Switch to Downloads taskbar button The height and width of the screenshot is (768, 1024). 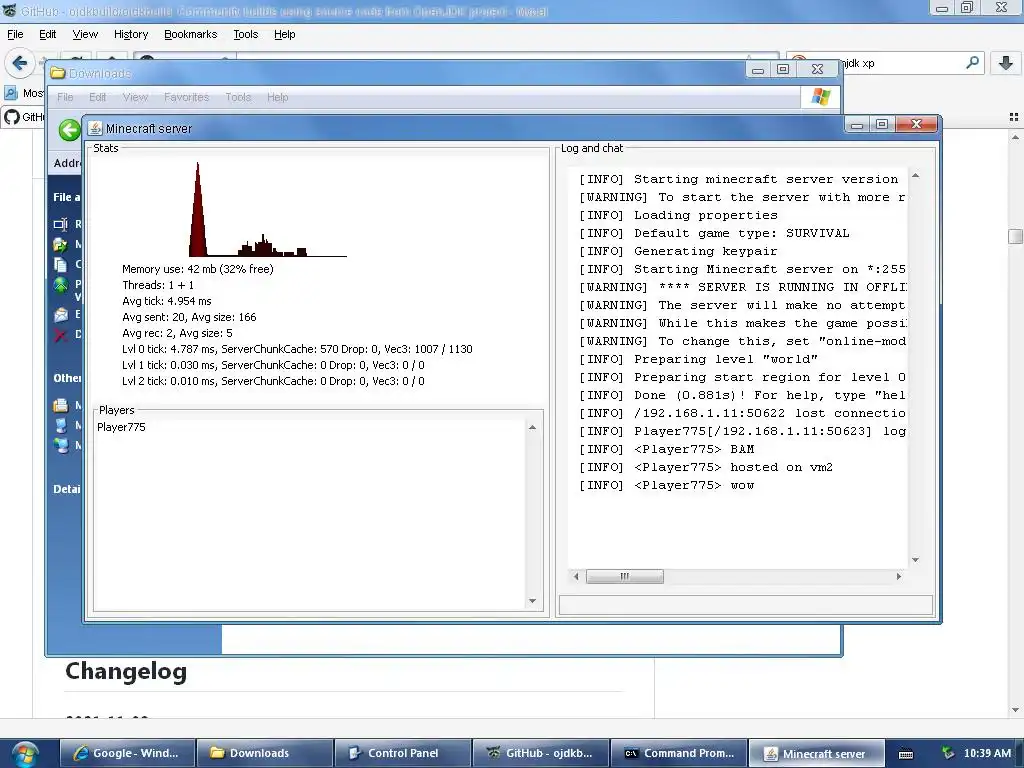point(265,753)
